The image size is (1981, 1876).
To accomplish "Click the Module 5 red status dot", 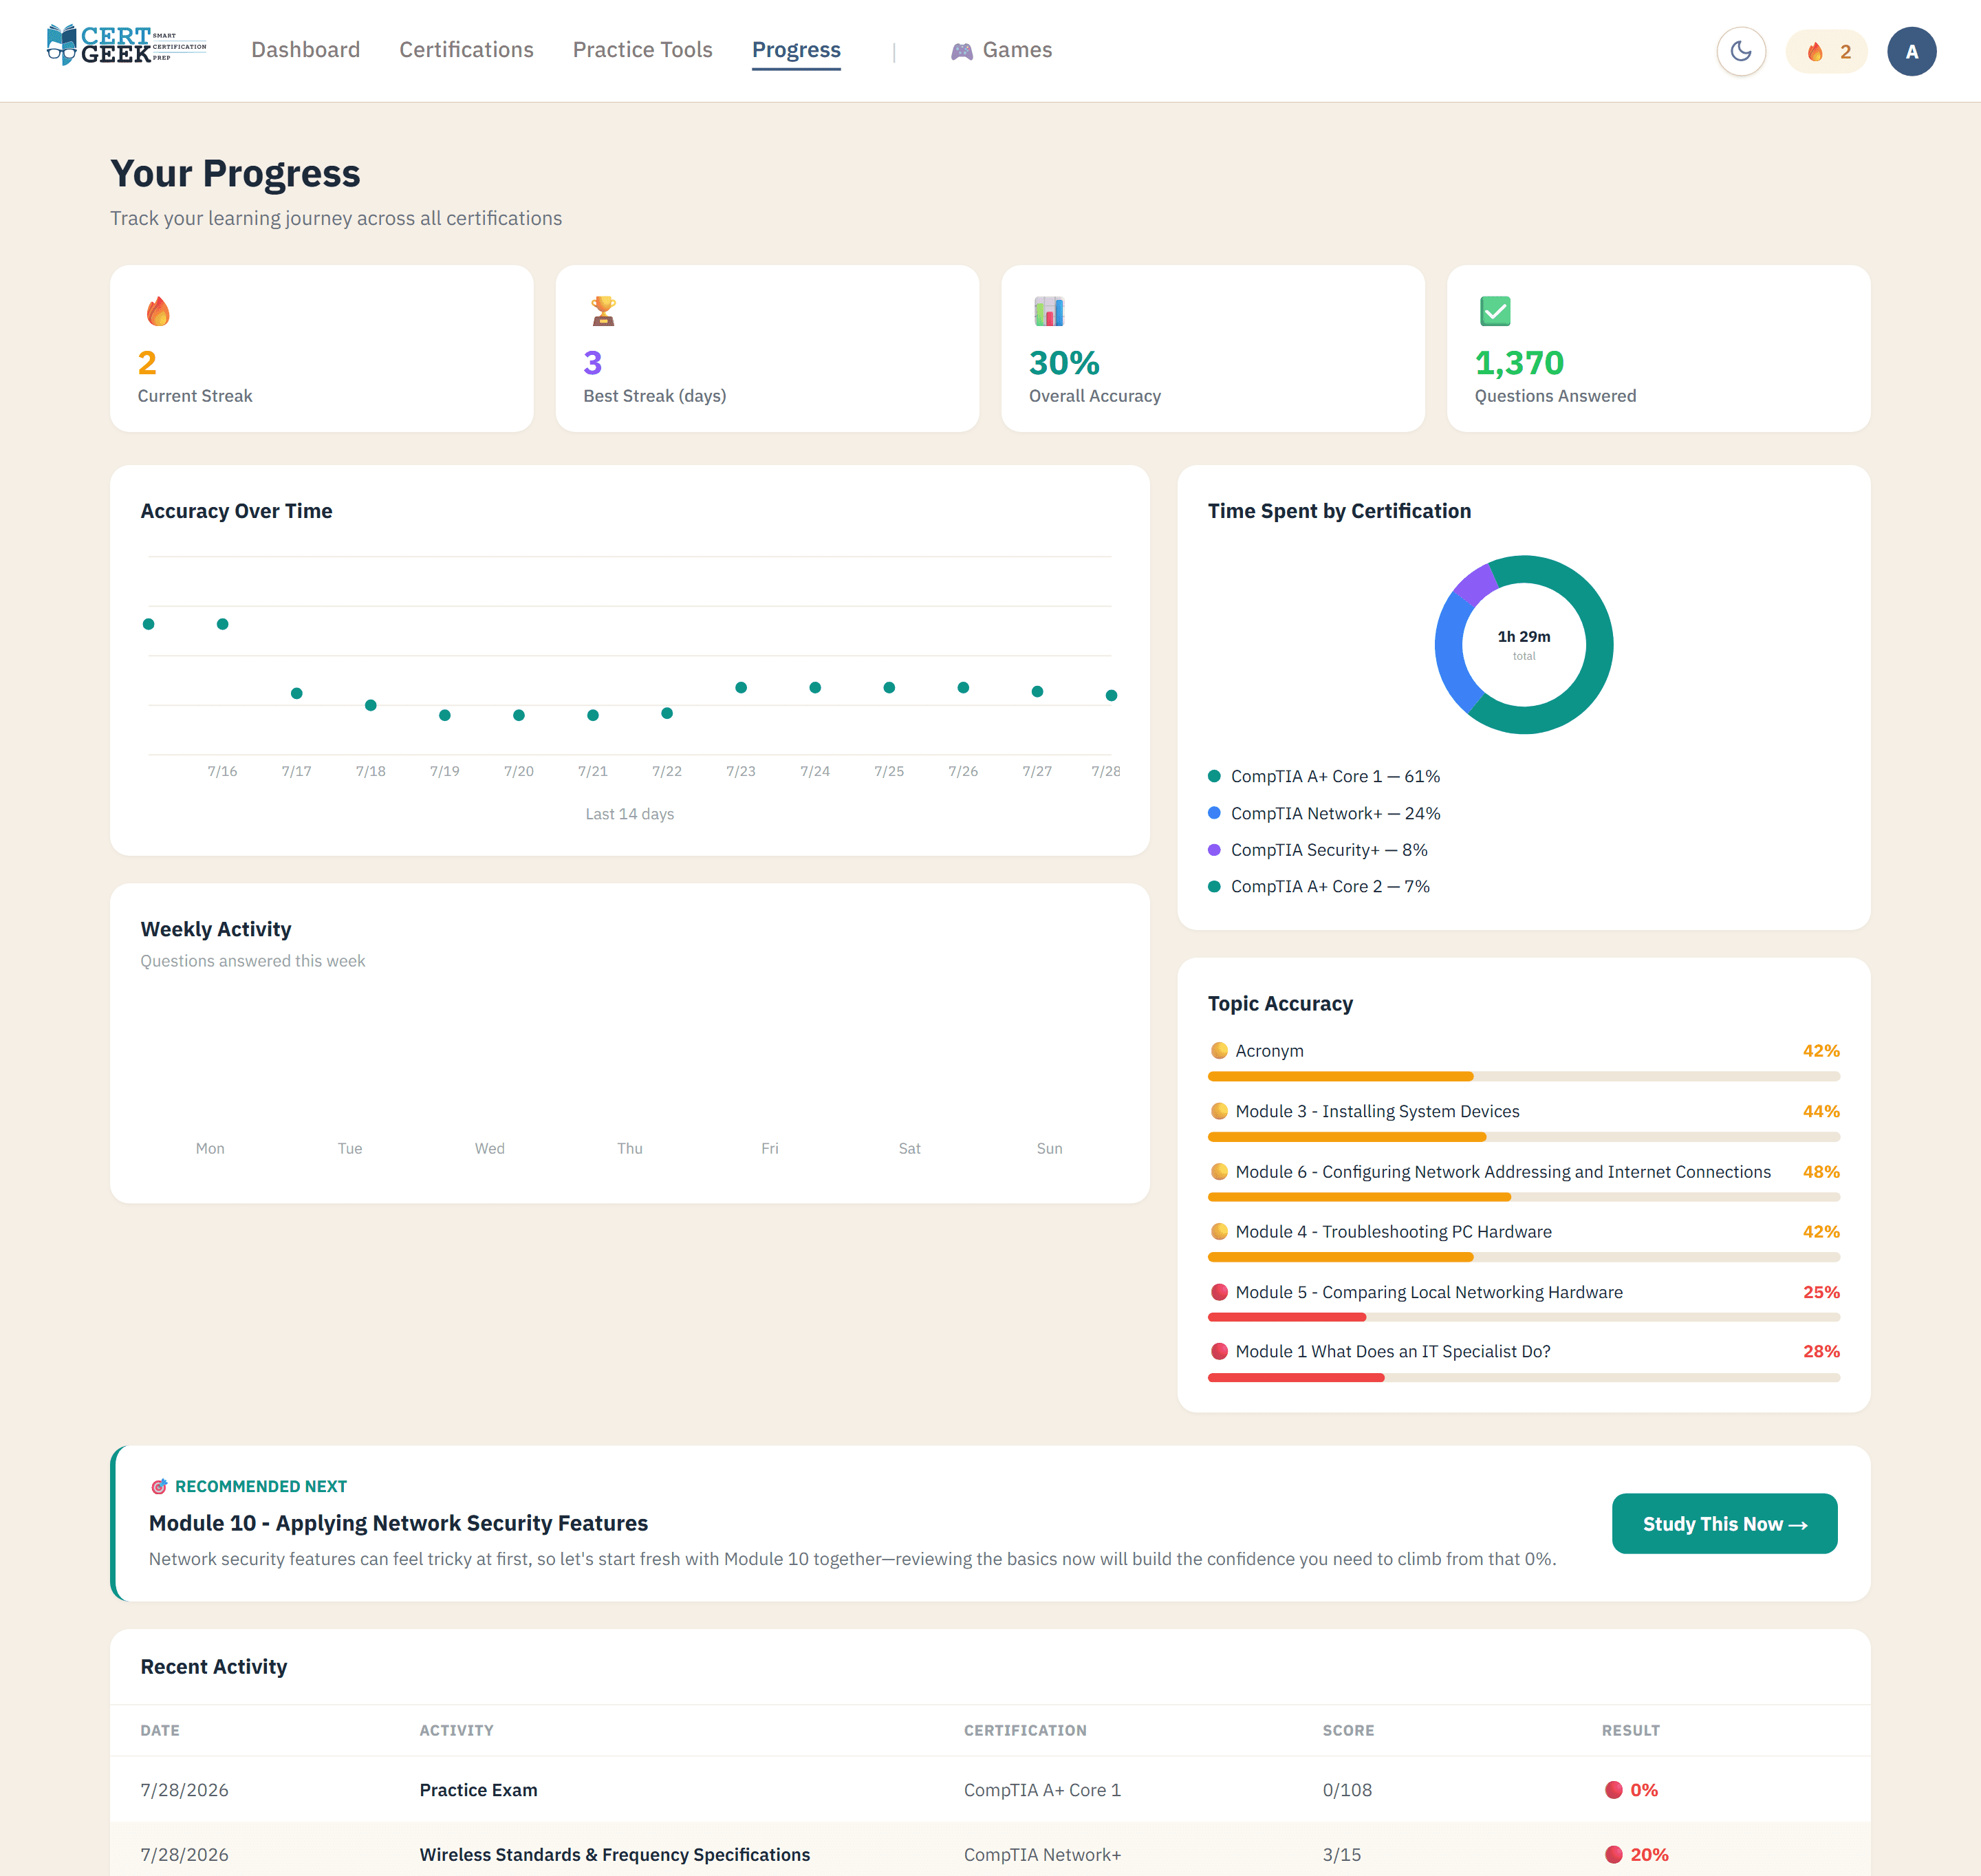I will (1219, 1292).
